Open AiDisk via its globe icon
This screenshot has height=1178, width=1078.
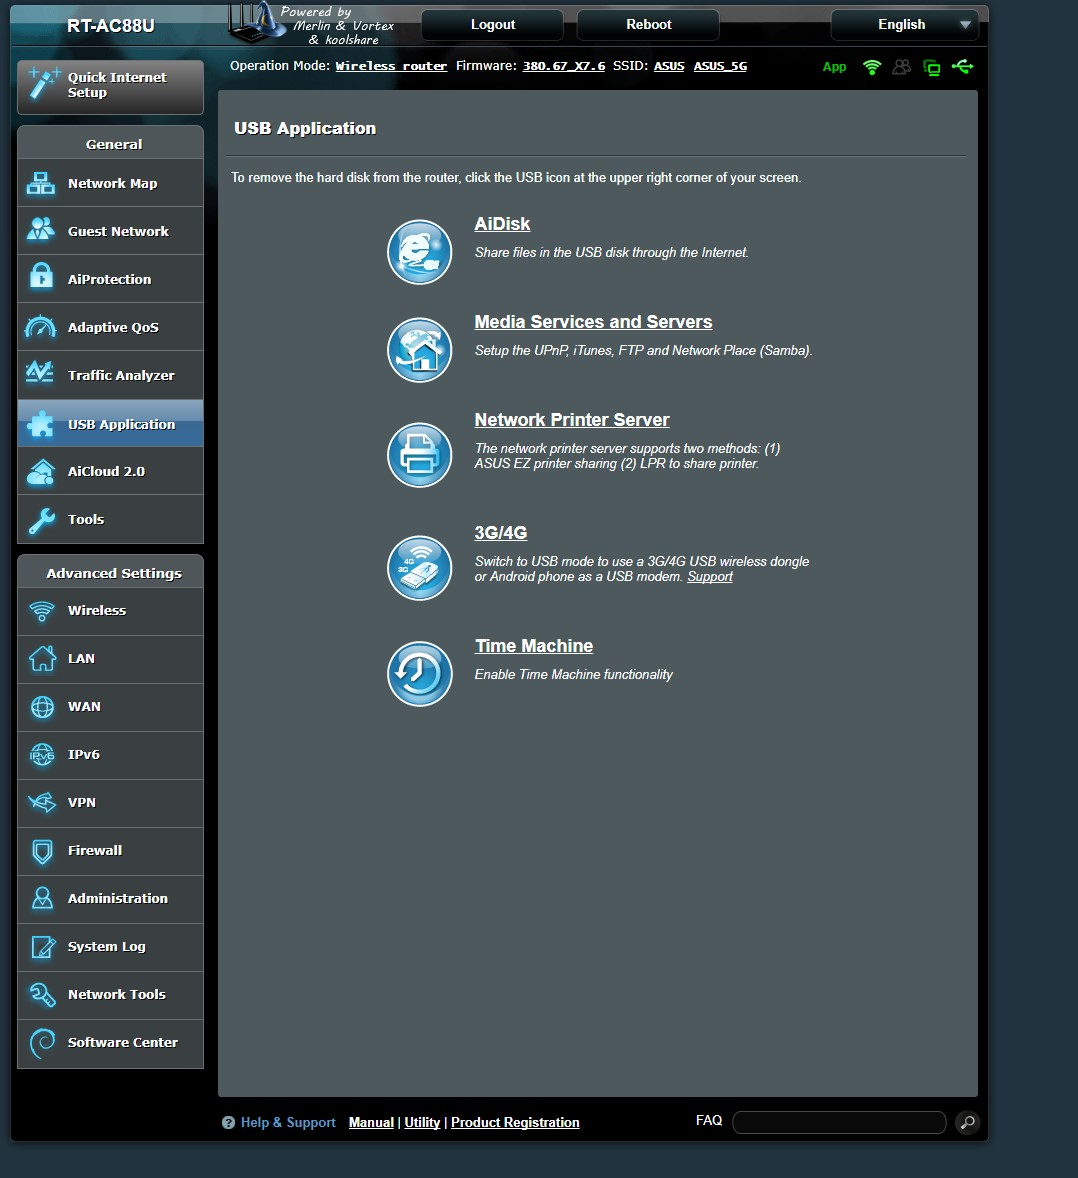(x=419, y=252)
